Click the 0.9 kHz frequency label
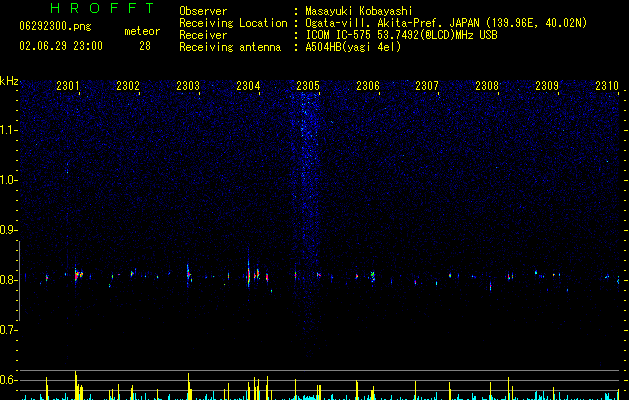Screen dimensions: 629x400 click(x=8, y=230)
